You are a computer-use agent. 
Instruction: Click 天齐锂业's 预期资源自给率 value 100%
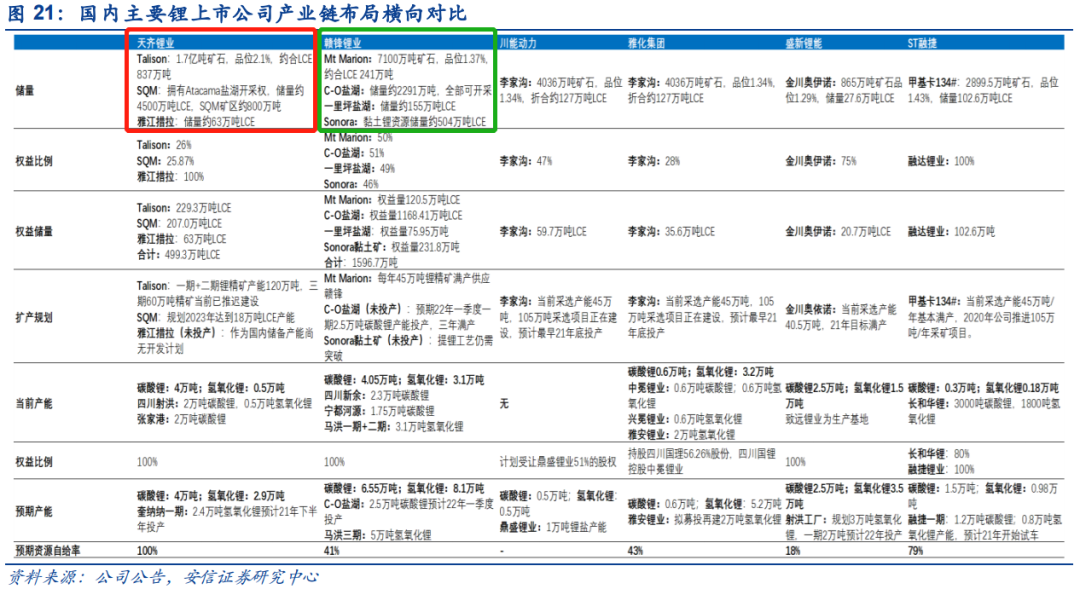(147, 550)
